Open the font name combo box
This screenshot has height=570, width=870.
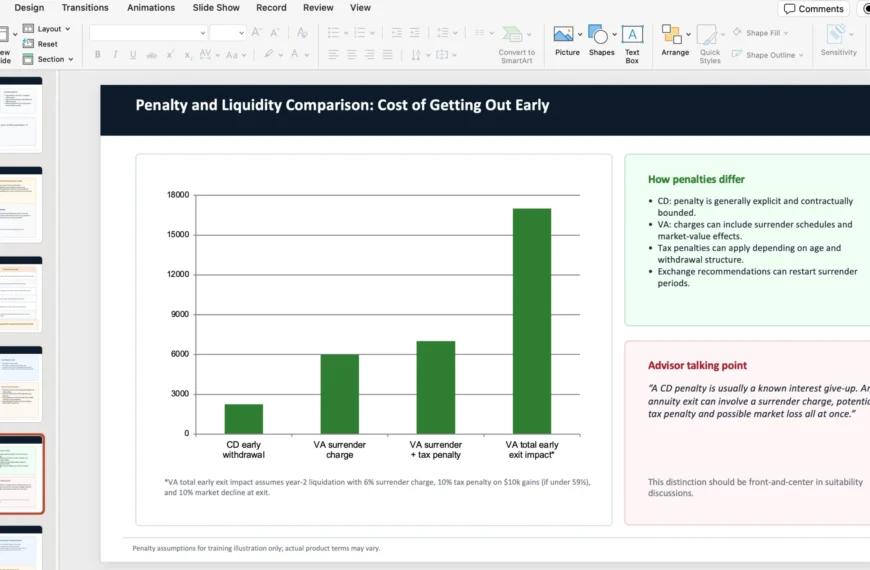coord(147,33)
